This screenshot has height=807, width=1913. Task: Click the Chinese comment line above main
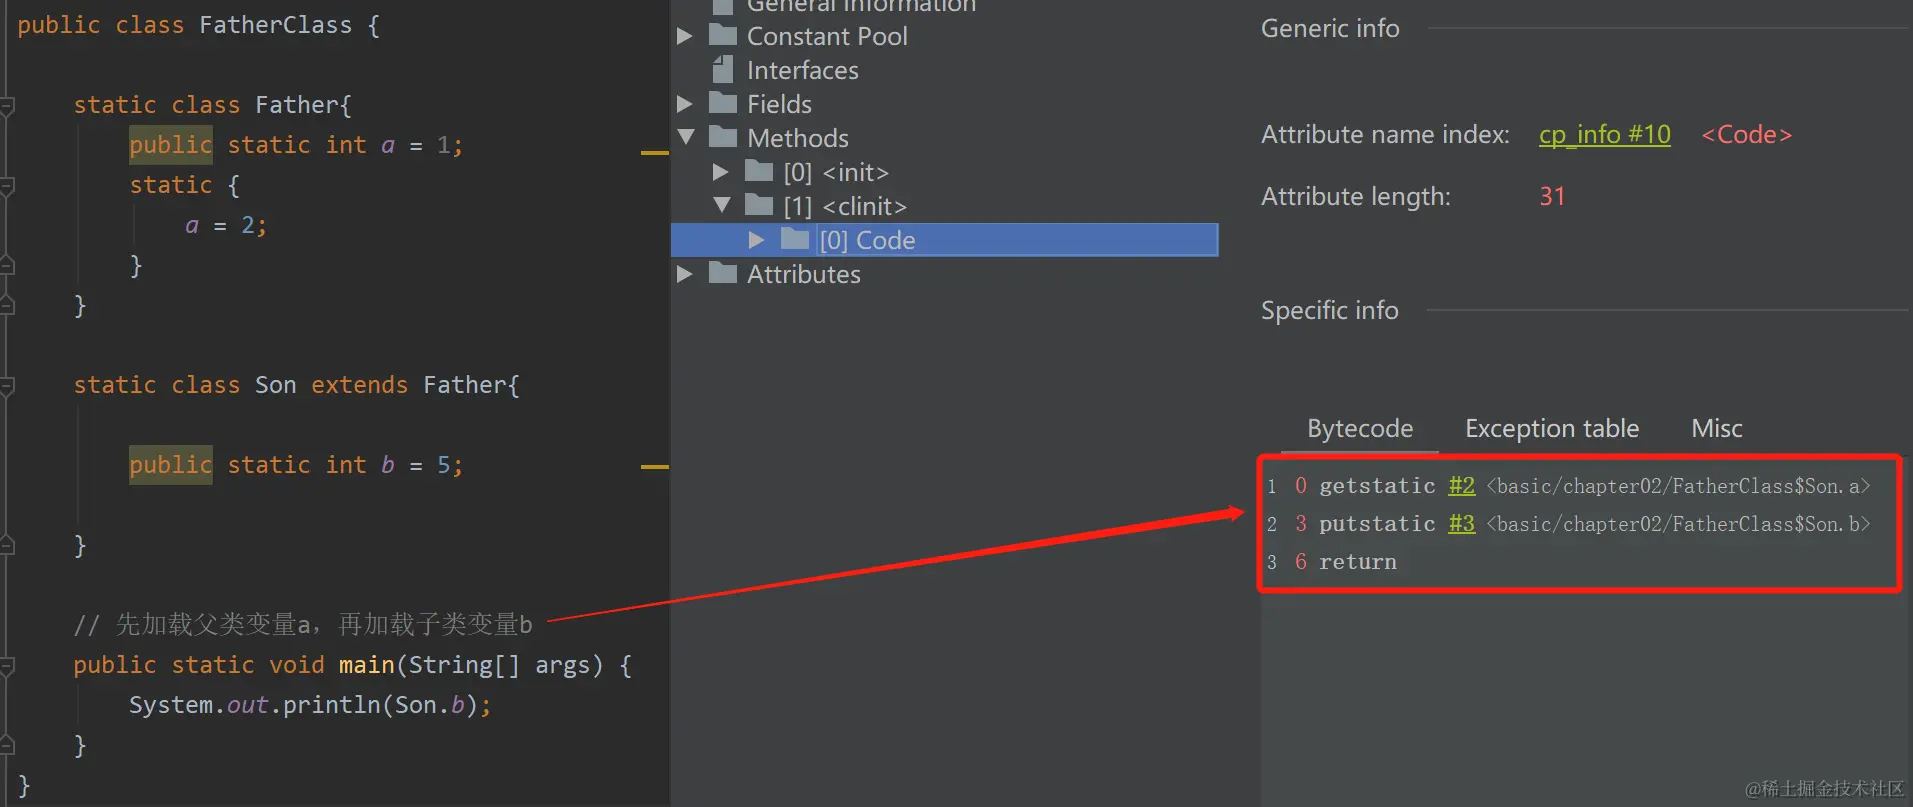click(x=303, y=625)
